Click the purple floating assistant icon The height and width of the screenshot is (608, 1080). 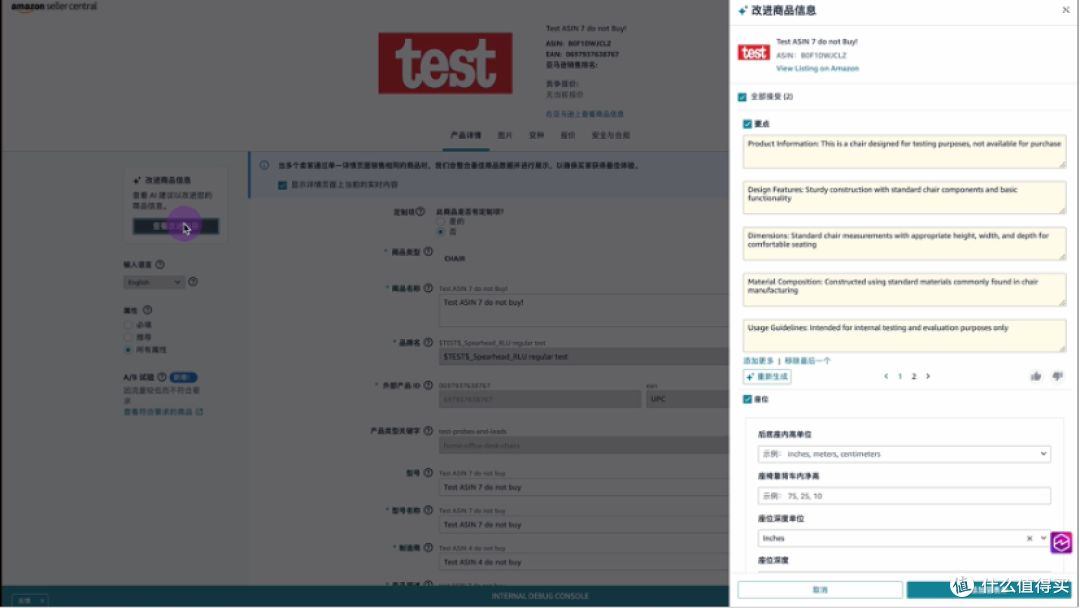(x=1061, y=543)
